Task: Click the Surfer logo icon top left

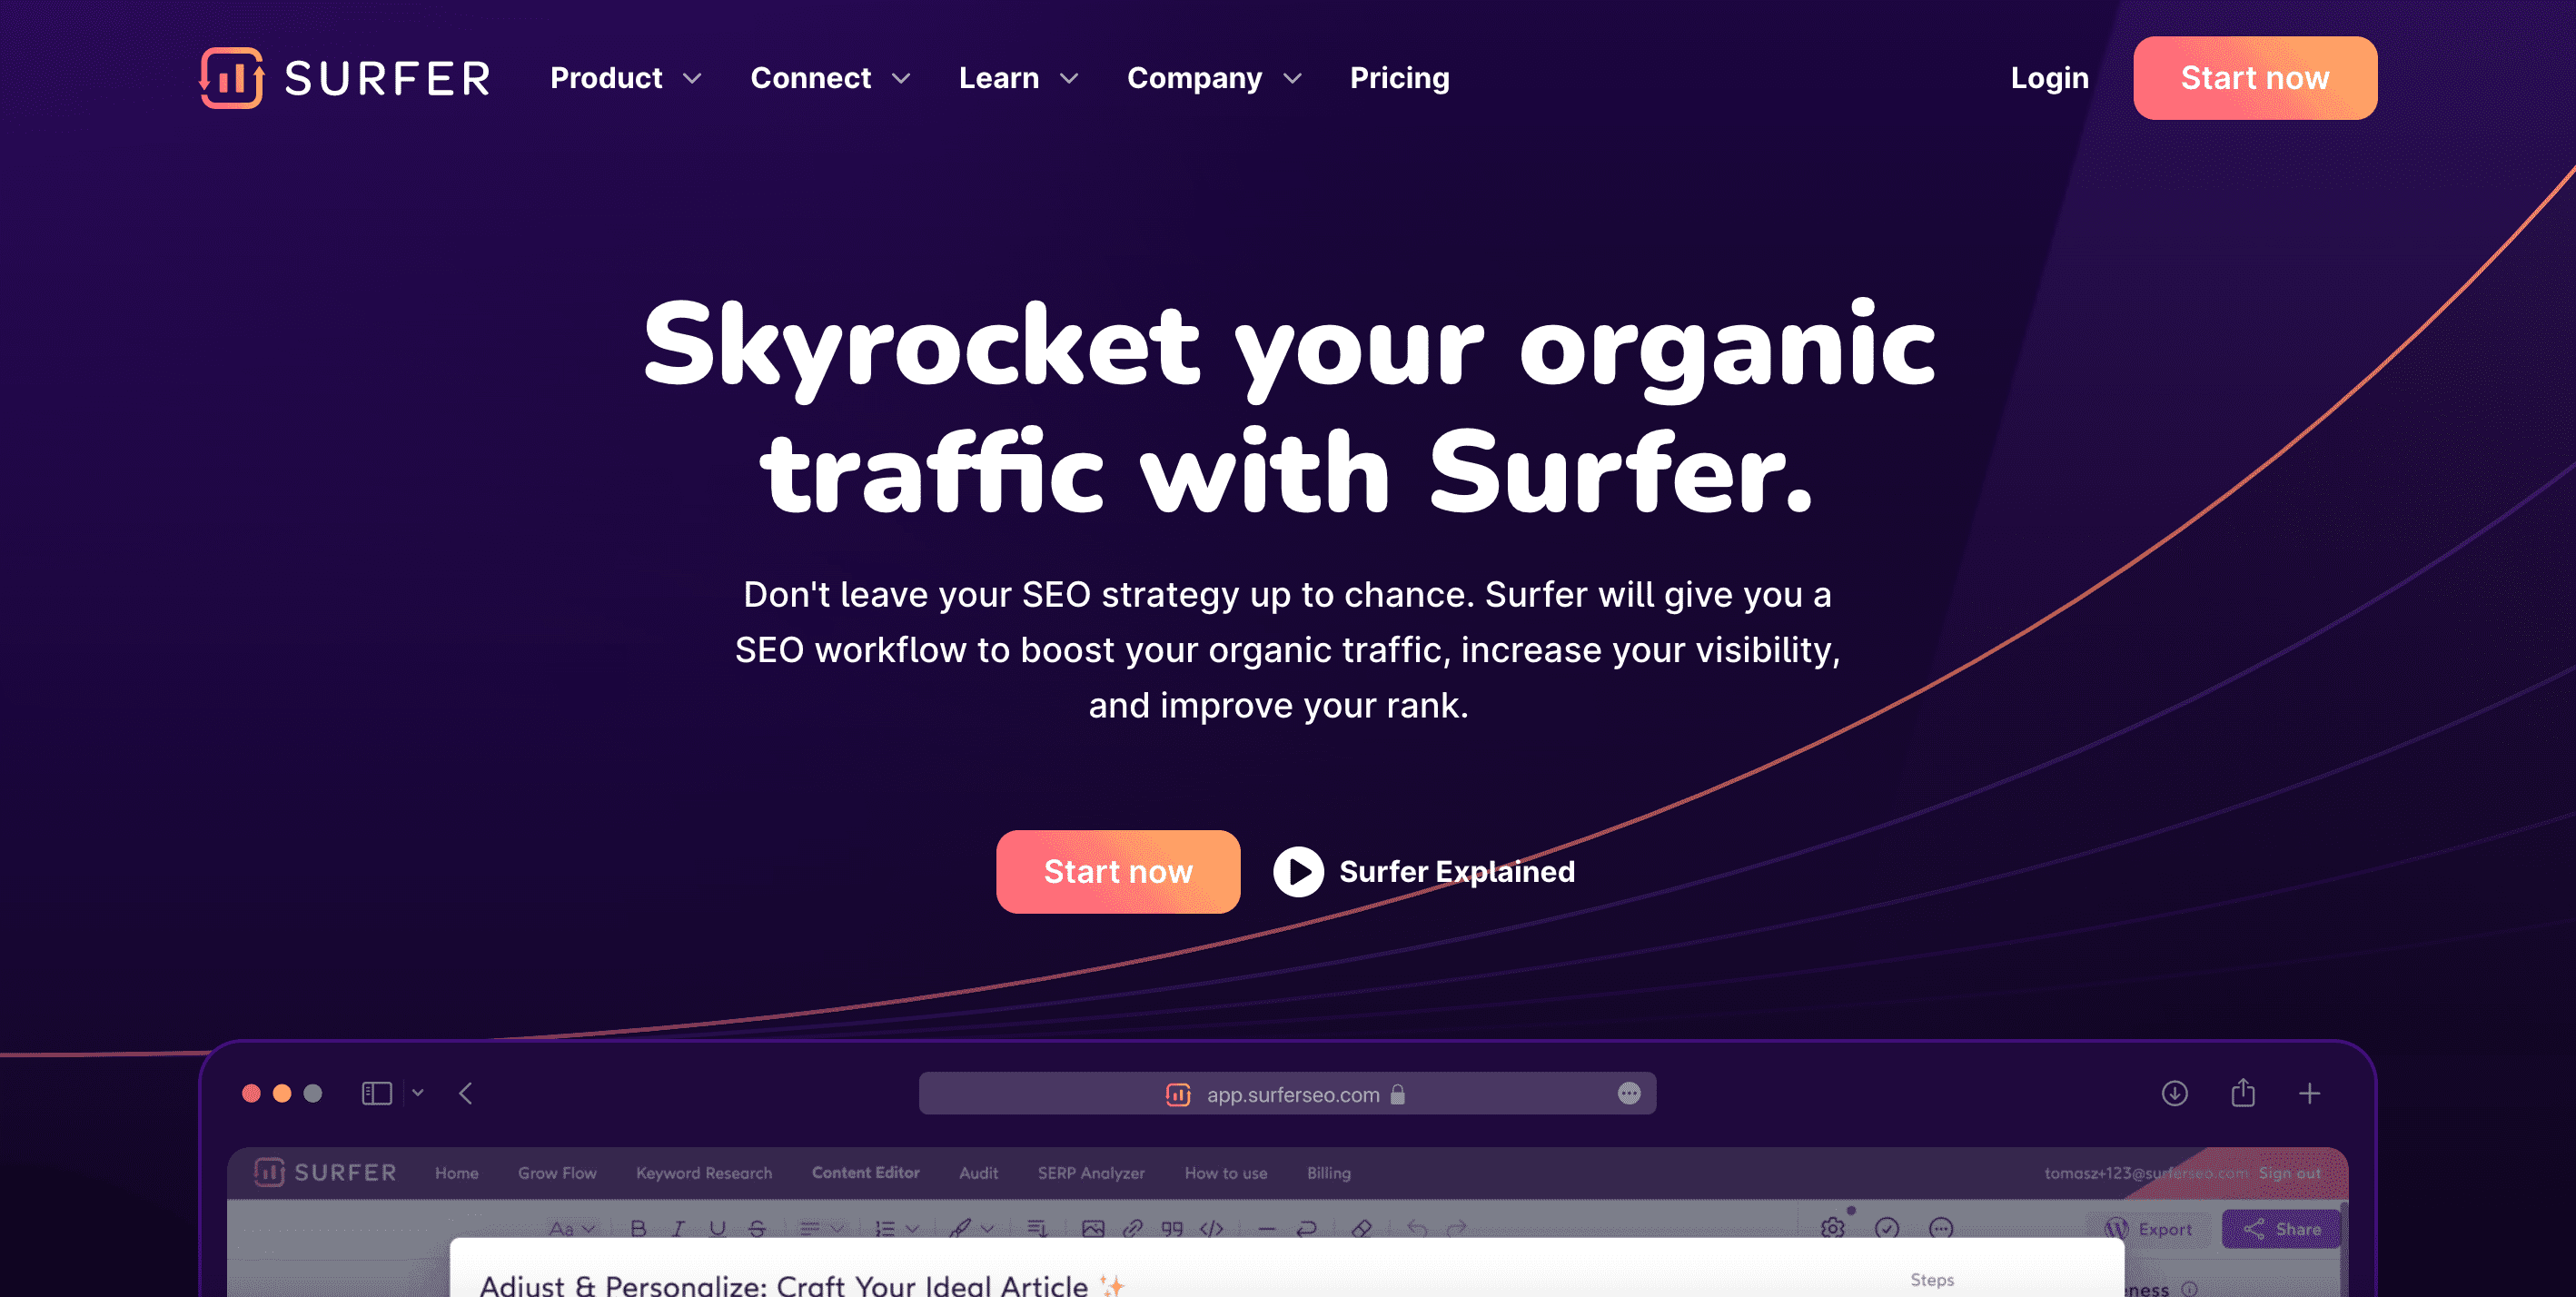Action: click(x=232, y=76)
